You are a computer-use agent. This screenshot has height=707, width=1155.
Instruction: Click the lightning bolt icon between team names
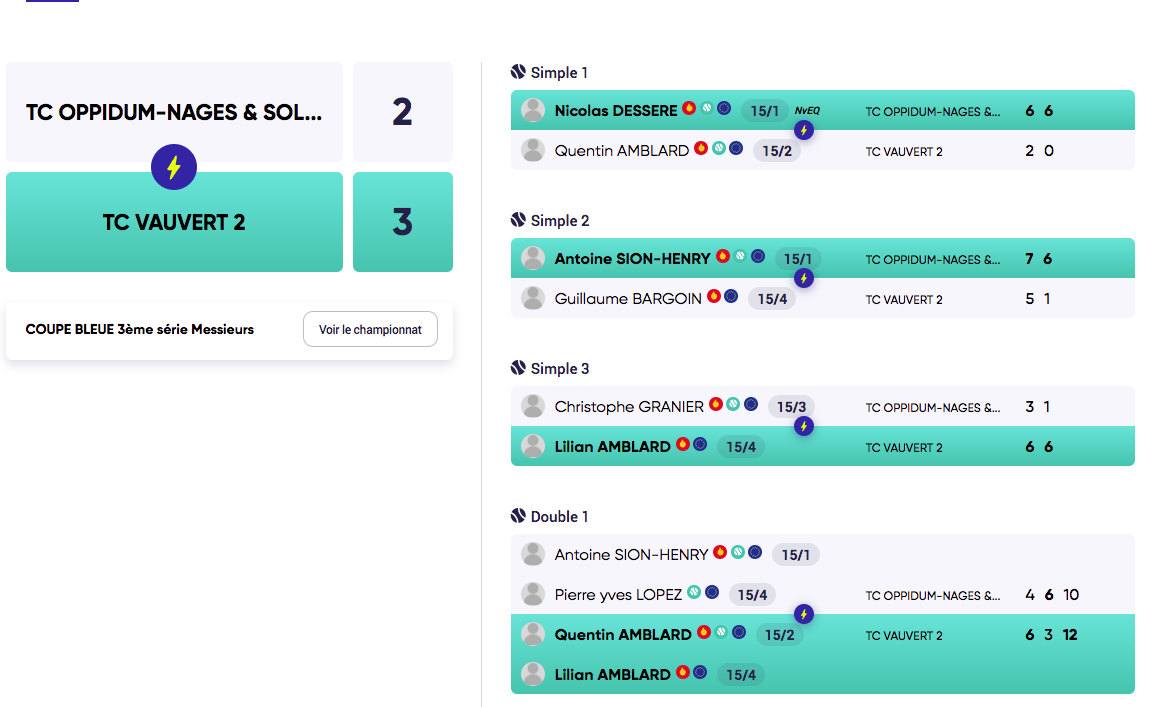(x=174, y=167)
